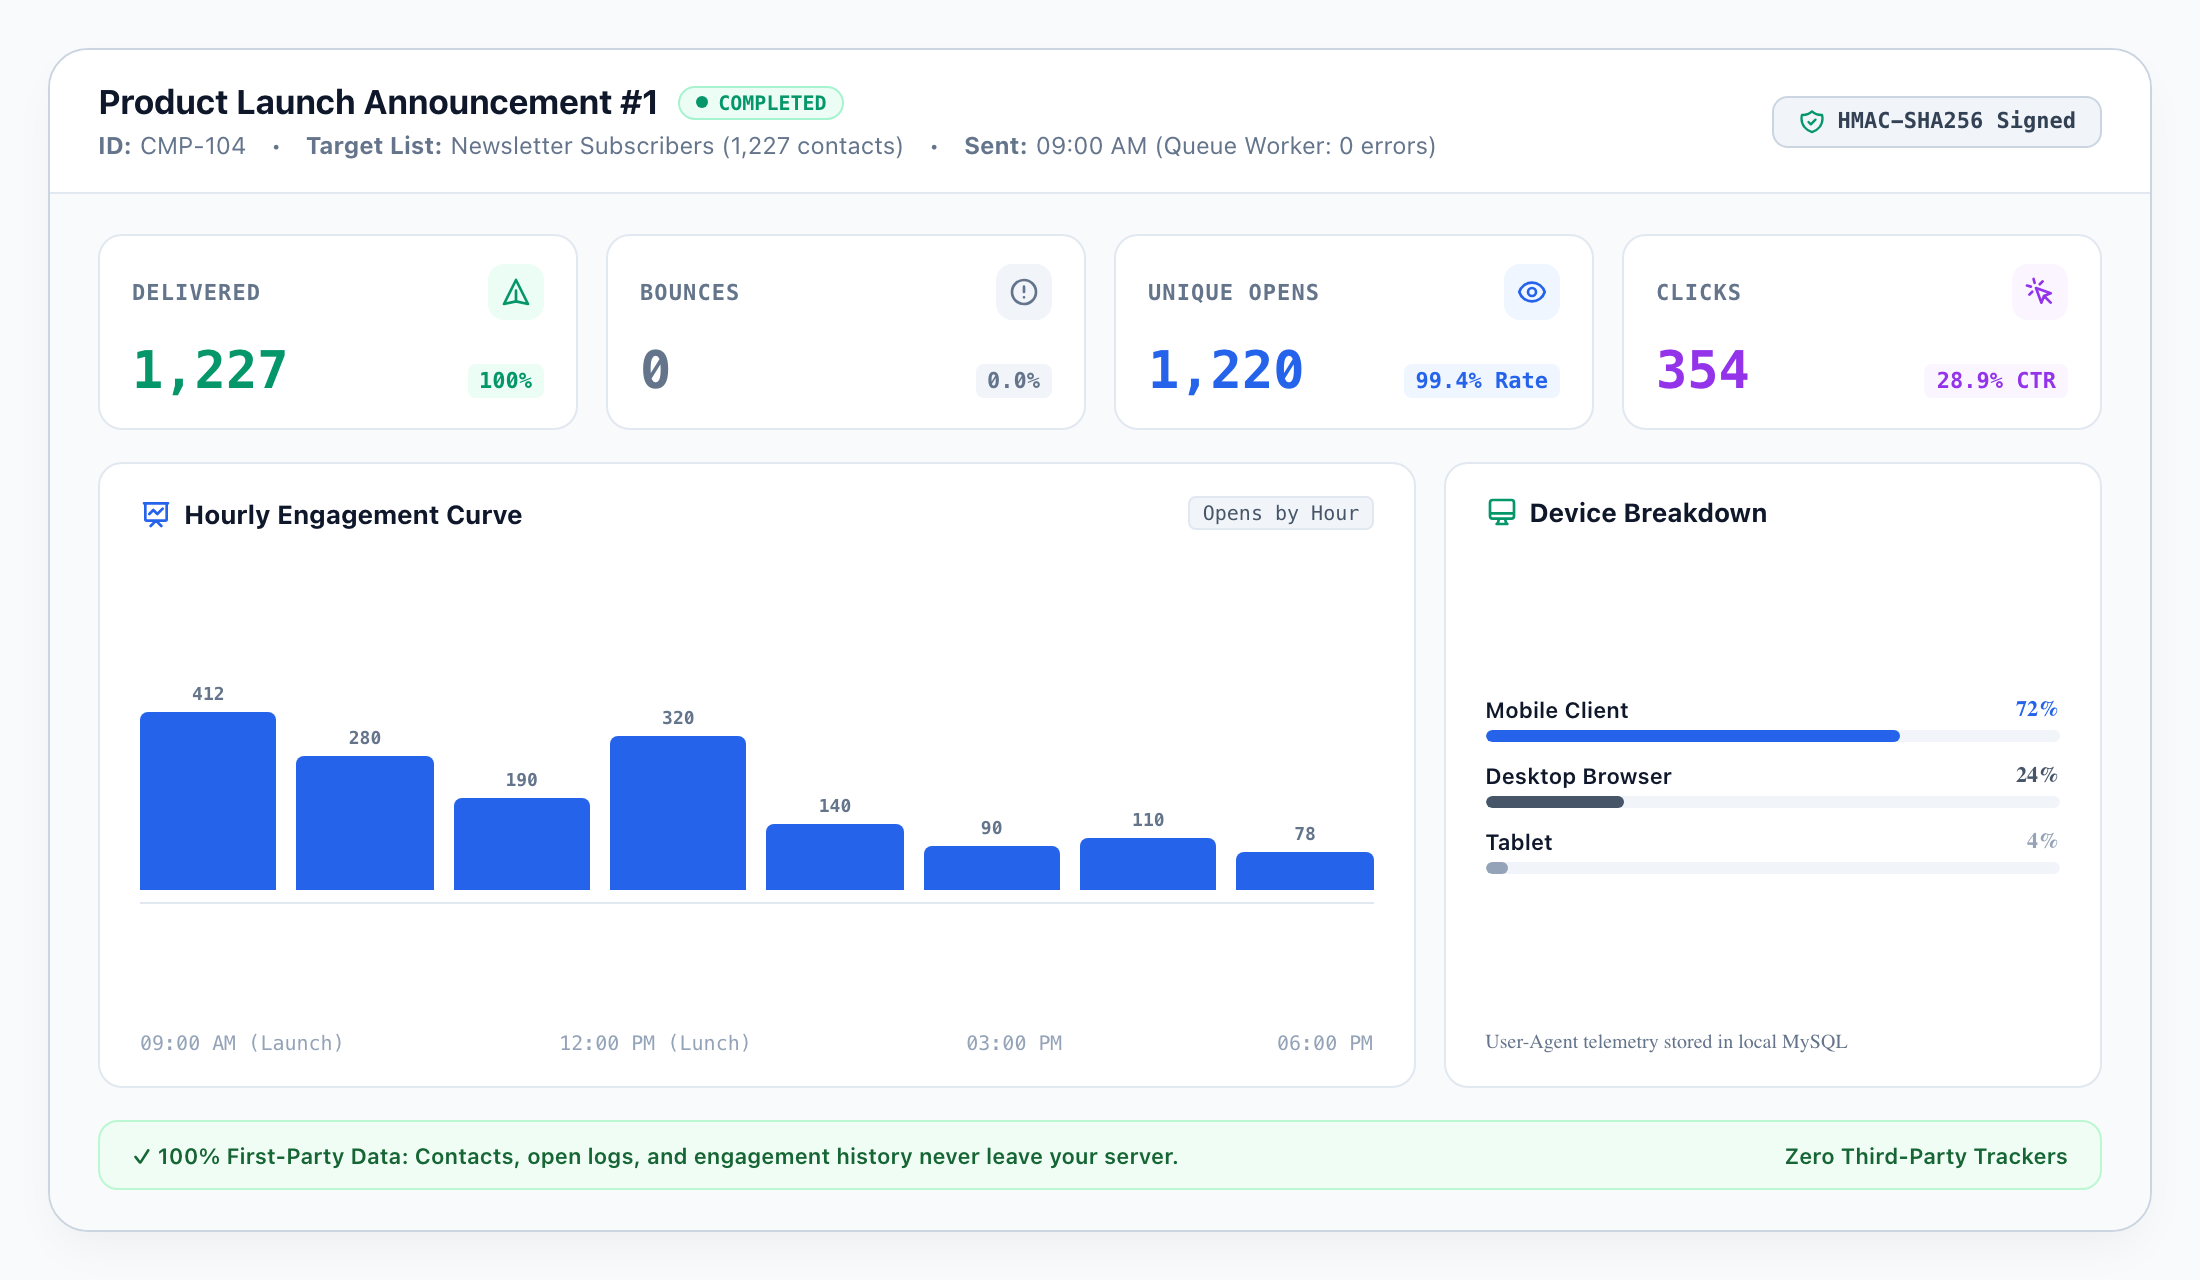Image resolution: width=2200 pixels, height=1280 pixels.
Task: Click the Bounces alert circle icon
Action: coord(1024,292)
